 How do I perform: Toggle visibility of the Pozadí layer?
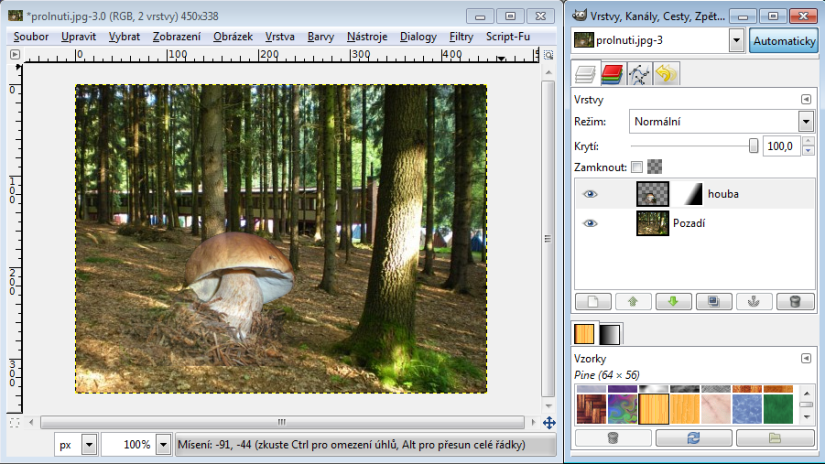pyautogui.click(x=590, y=224)
